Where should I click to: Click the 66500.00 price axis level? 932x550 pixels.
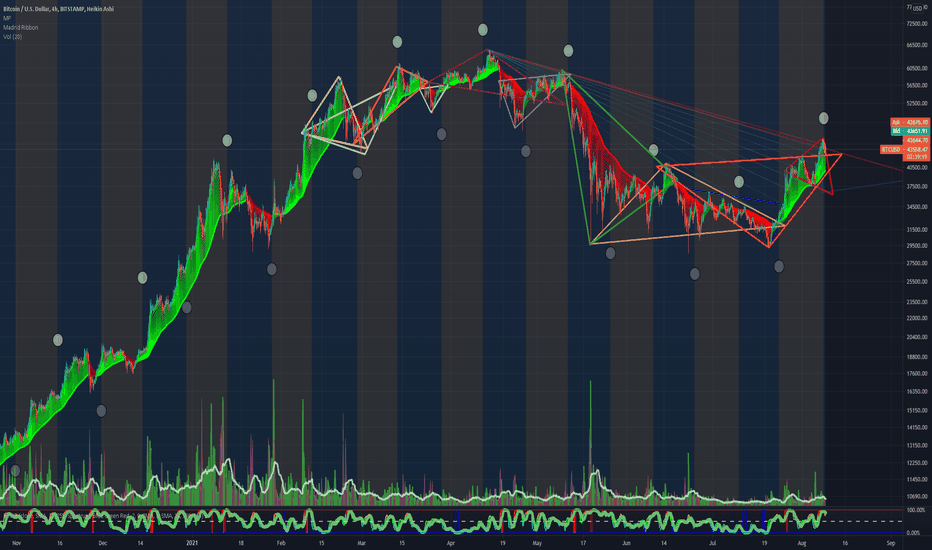coord(918,45)
